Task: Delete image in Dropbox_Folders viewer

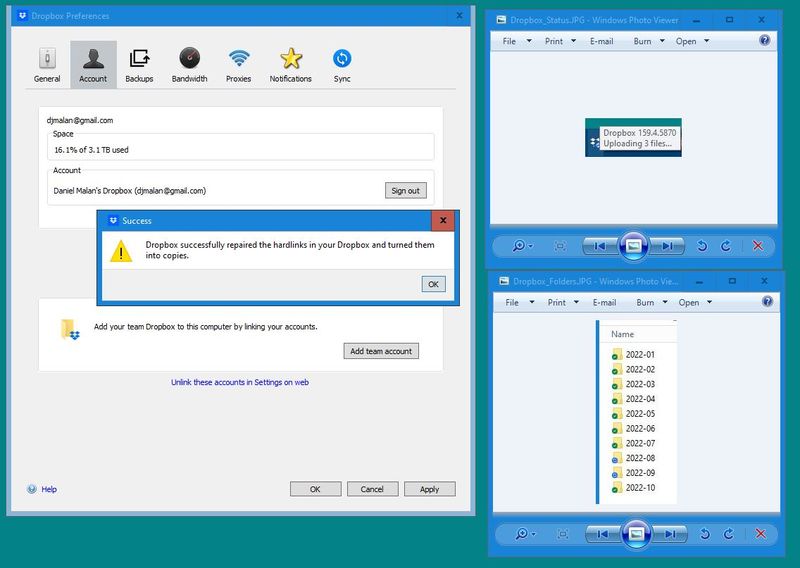Action: tap(761, 534)
